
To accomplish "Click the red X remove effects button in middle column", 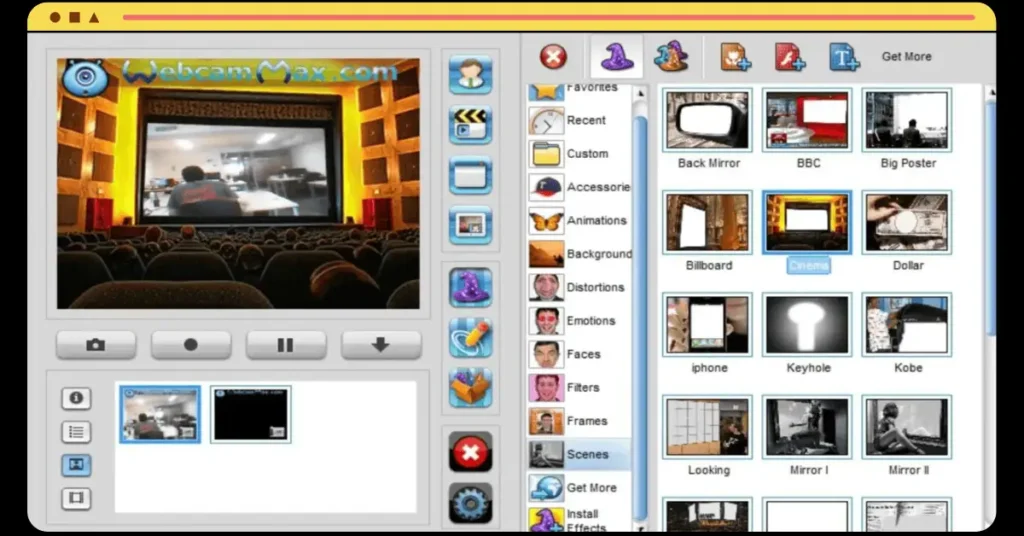I will point(470,452).
